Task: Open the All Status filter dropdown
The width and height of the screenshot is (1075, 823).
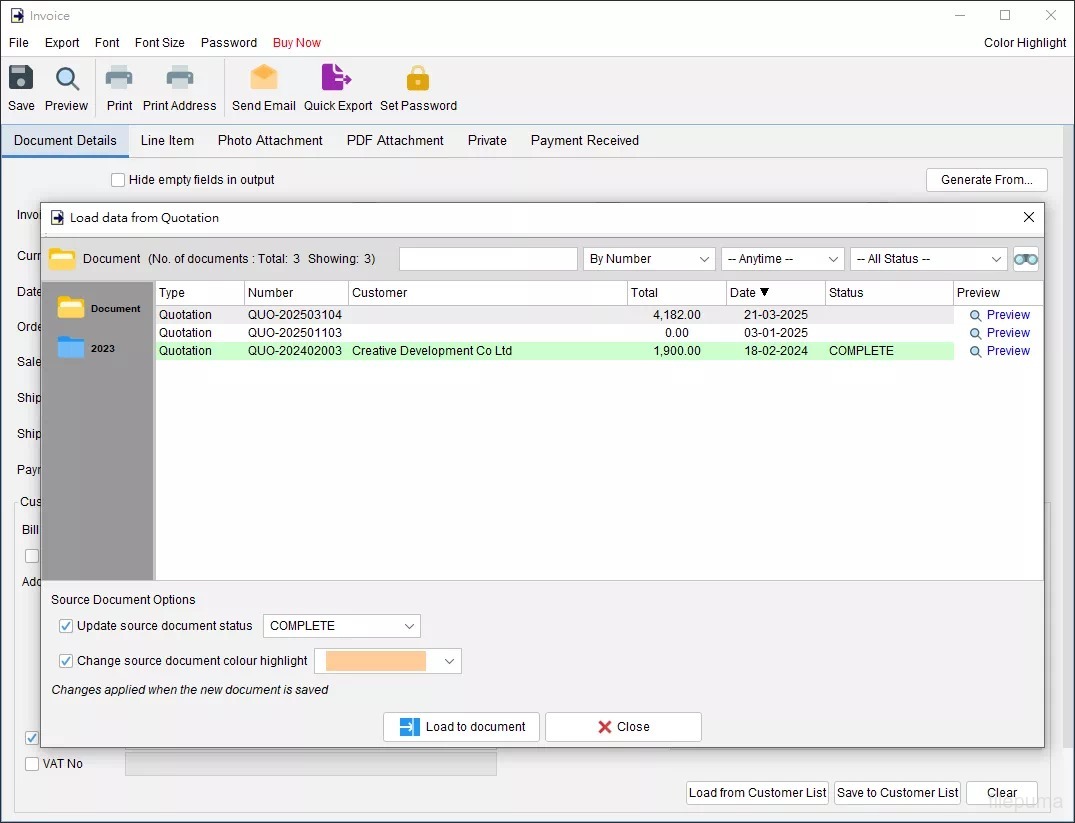Action: coord(928,259)
